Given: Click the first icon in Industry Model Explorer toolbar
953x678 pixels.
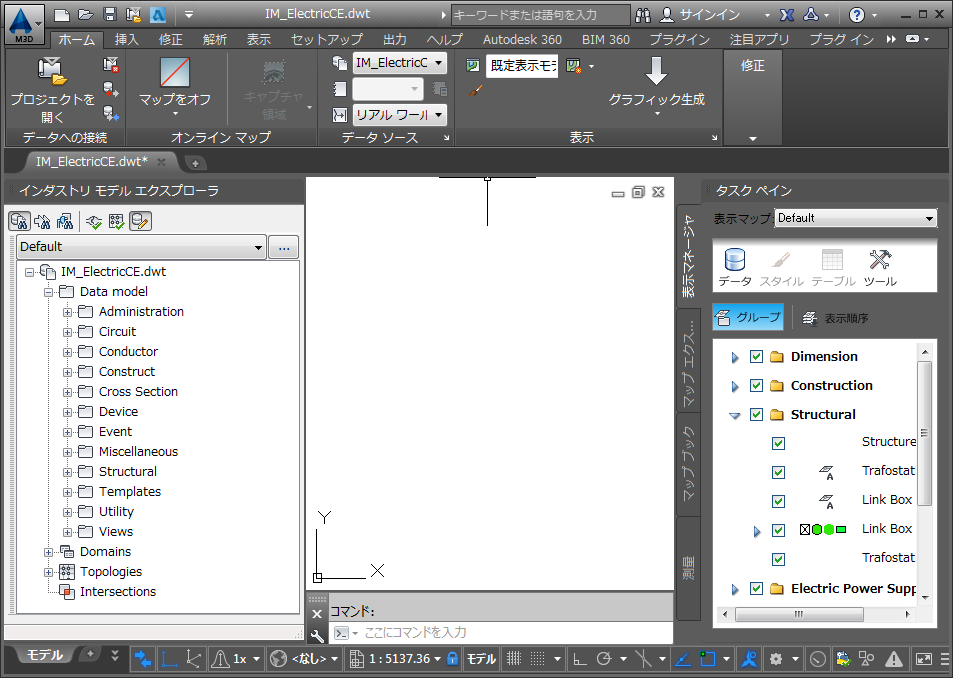Looking at the screenshot, I should [19, 221].
